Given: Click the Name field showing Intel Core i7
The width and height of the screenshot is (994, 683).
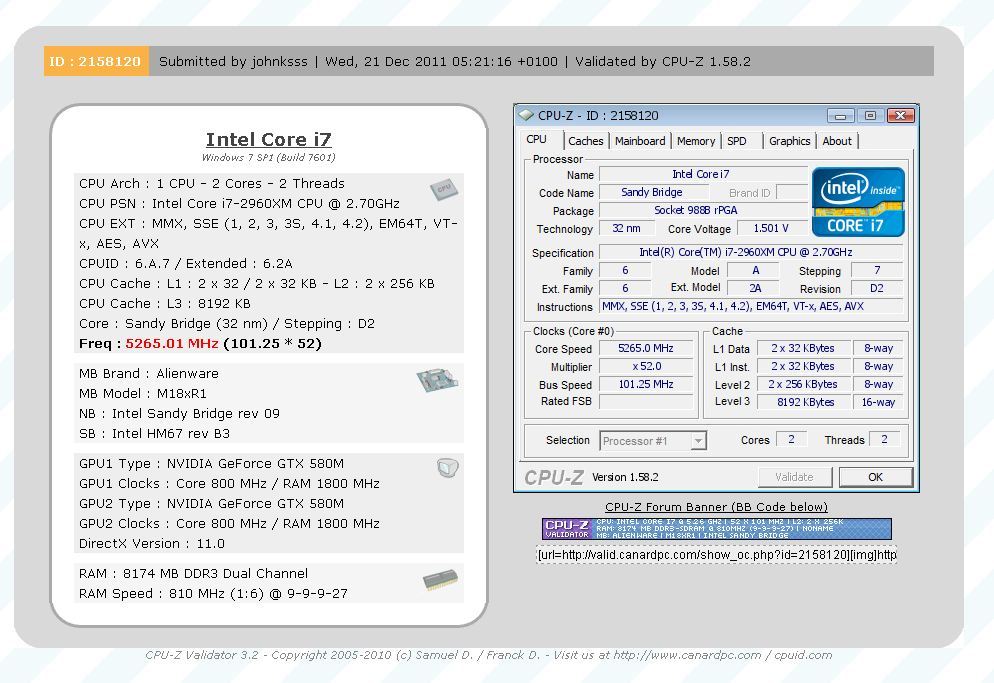Looking at the screenshot, I should click(702, 174).
